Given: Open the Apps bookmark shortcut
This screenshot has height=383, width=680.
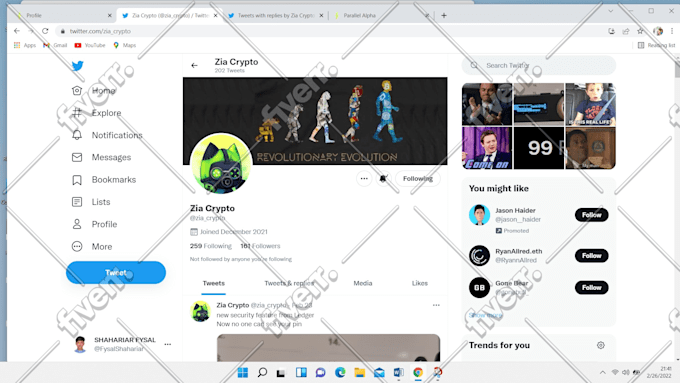Looking at the screenshot, I should (25, 45).
